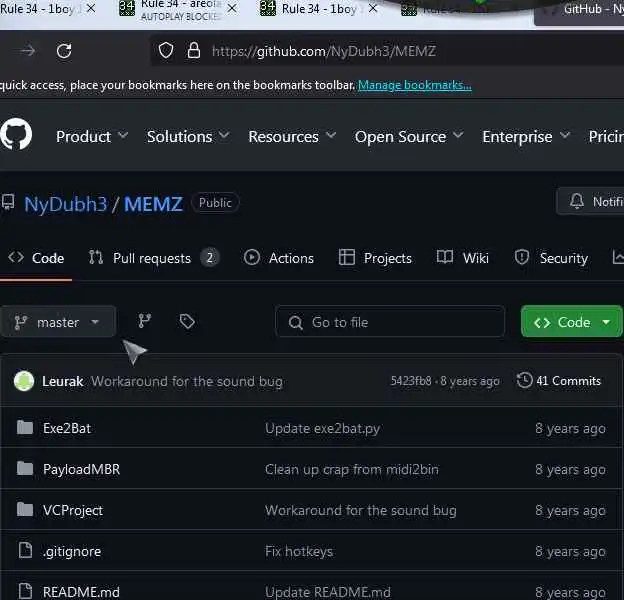Expand the Product menu
Viewport: 624px width, 600px height.
coord(92,136)
